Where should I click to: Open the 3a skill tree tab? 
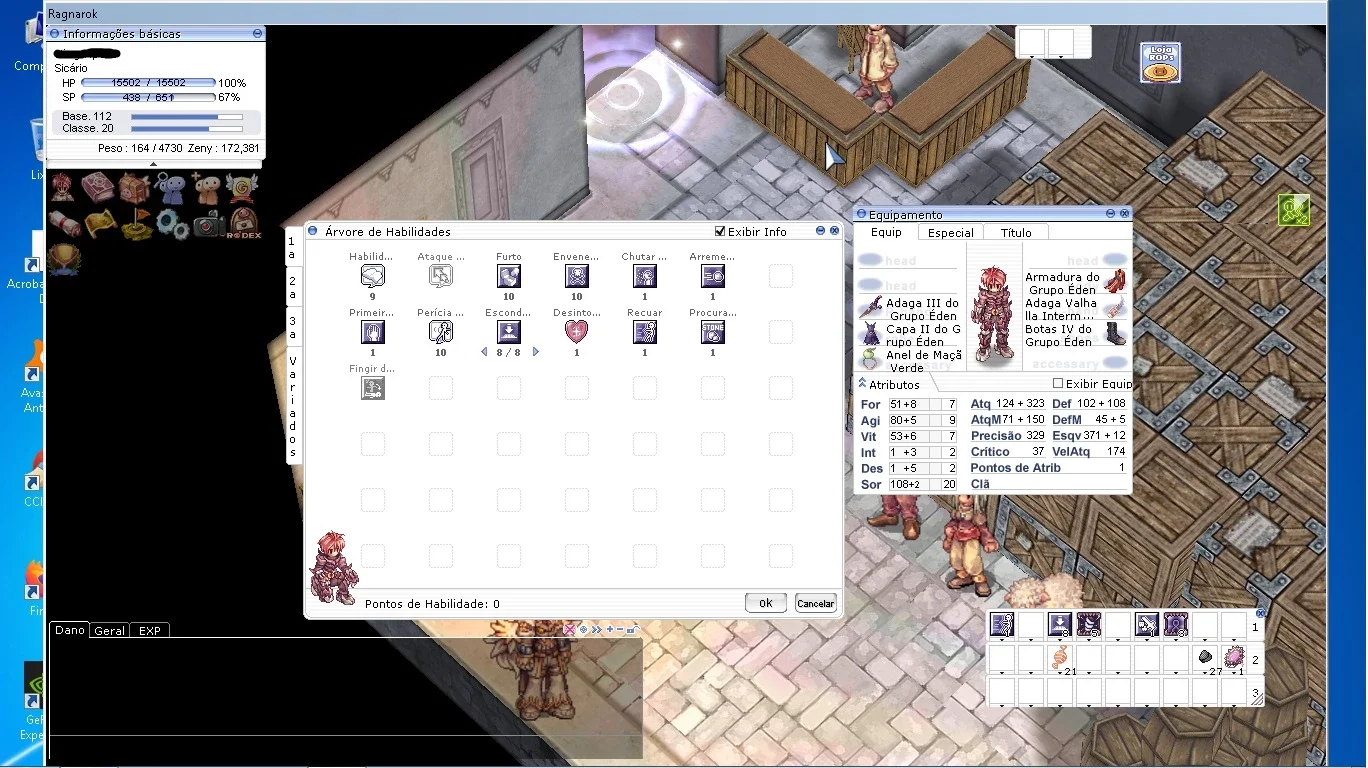pos(293,328)
